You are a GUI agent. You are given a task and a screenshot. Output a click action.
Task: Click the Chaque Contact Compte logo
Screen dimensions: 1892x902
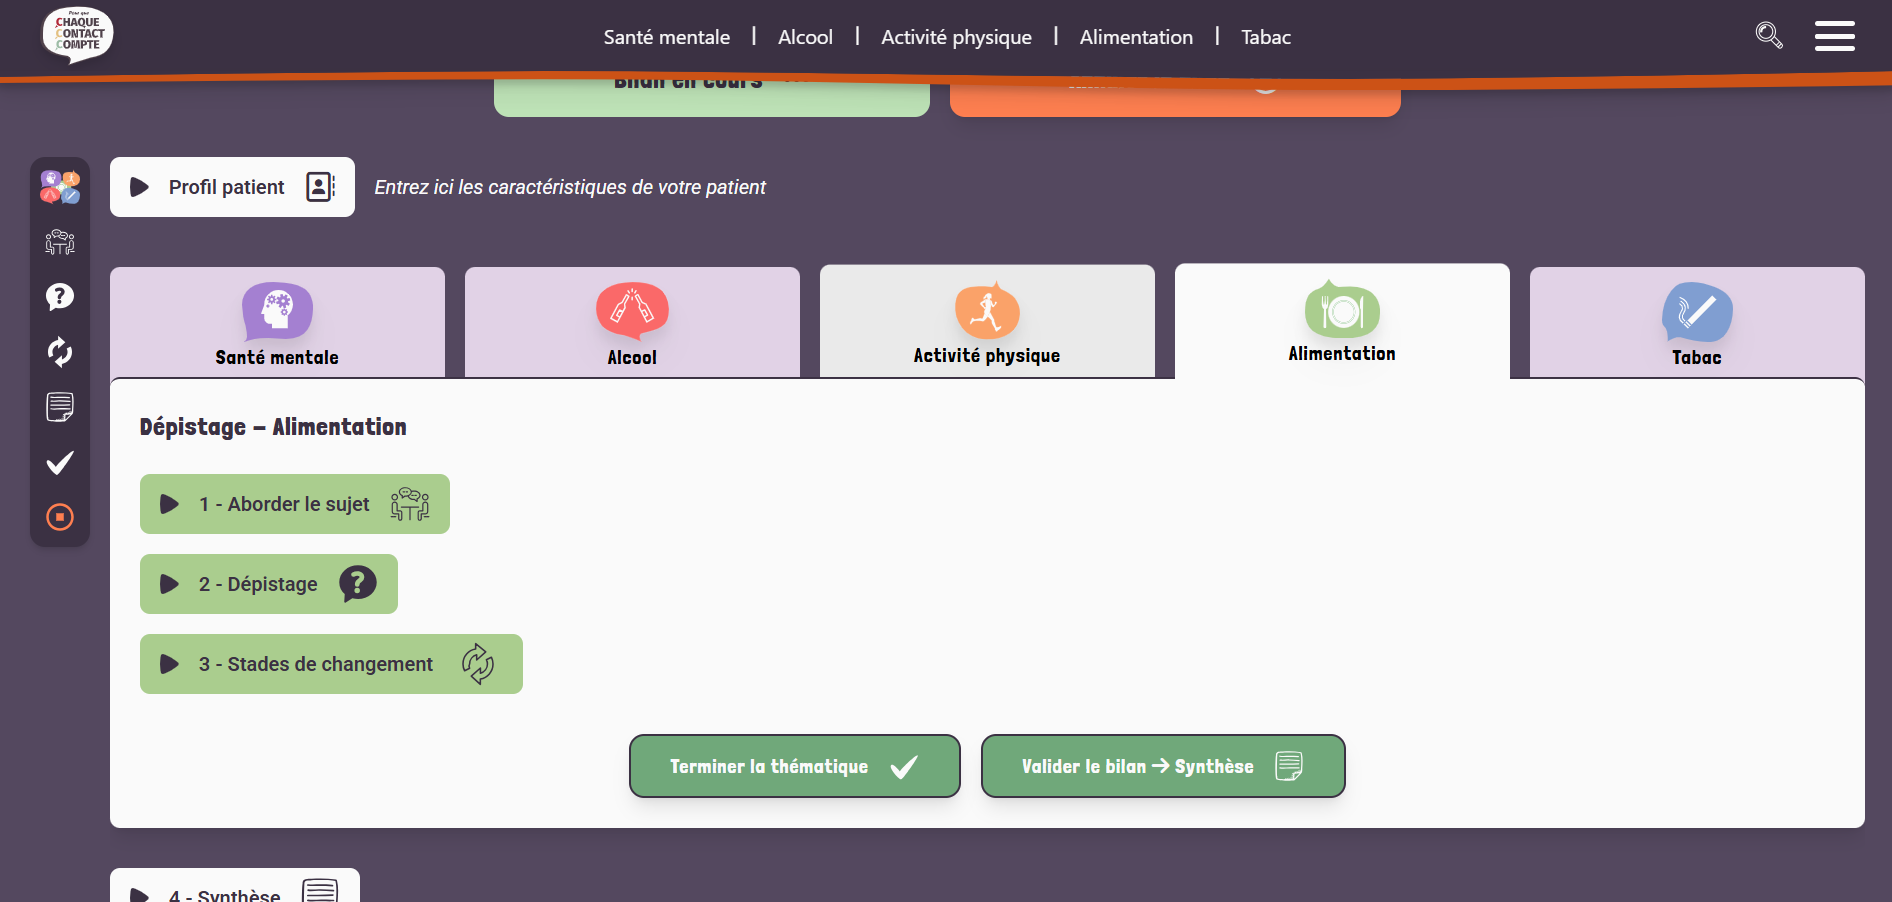[77, 34]
